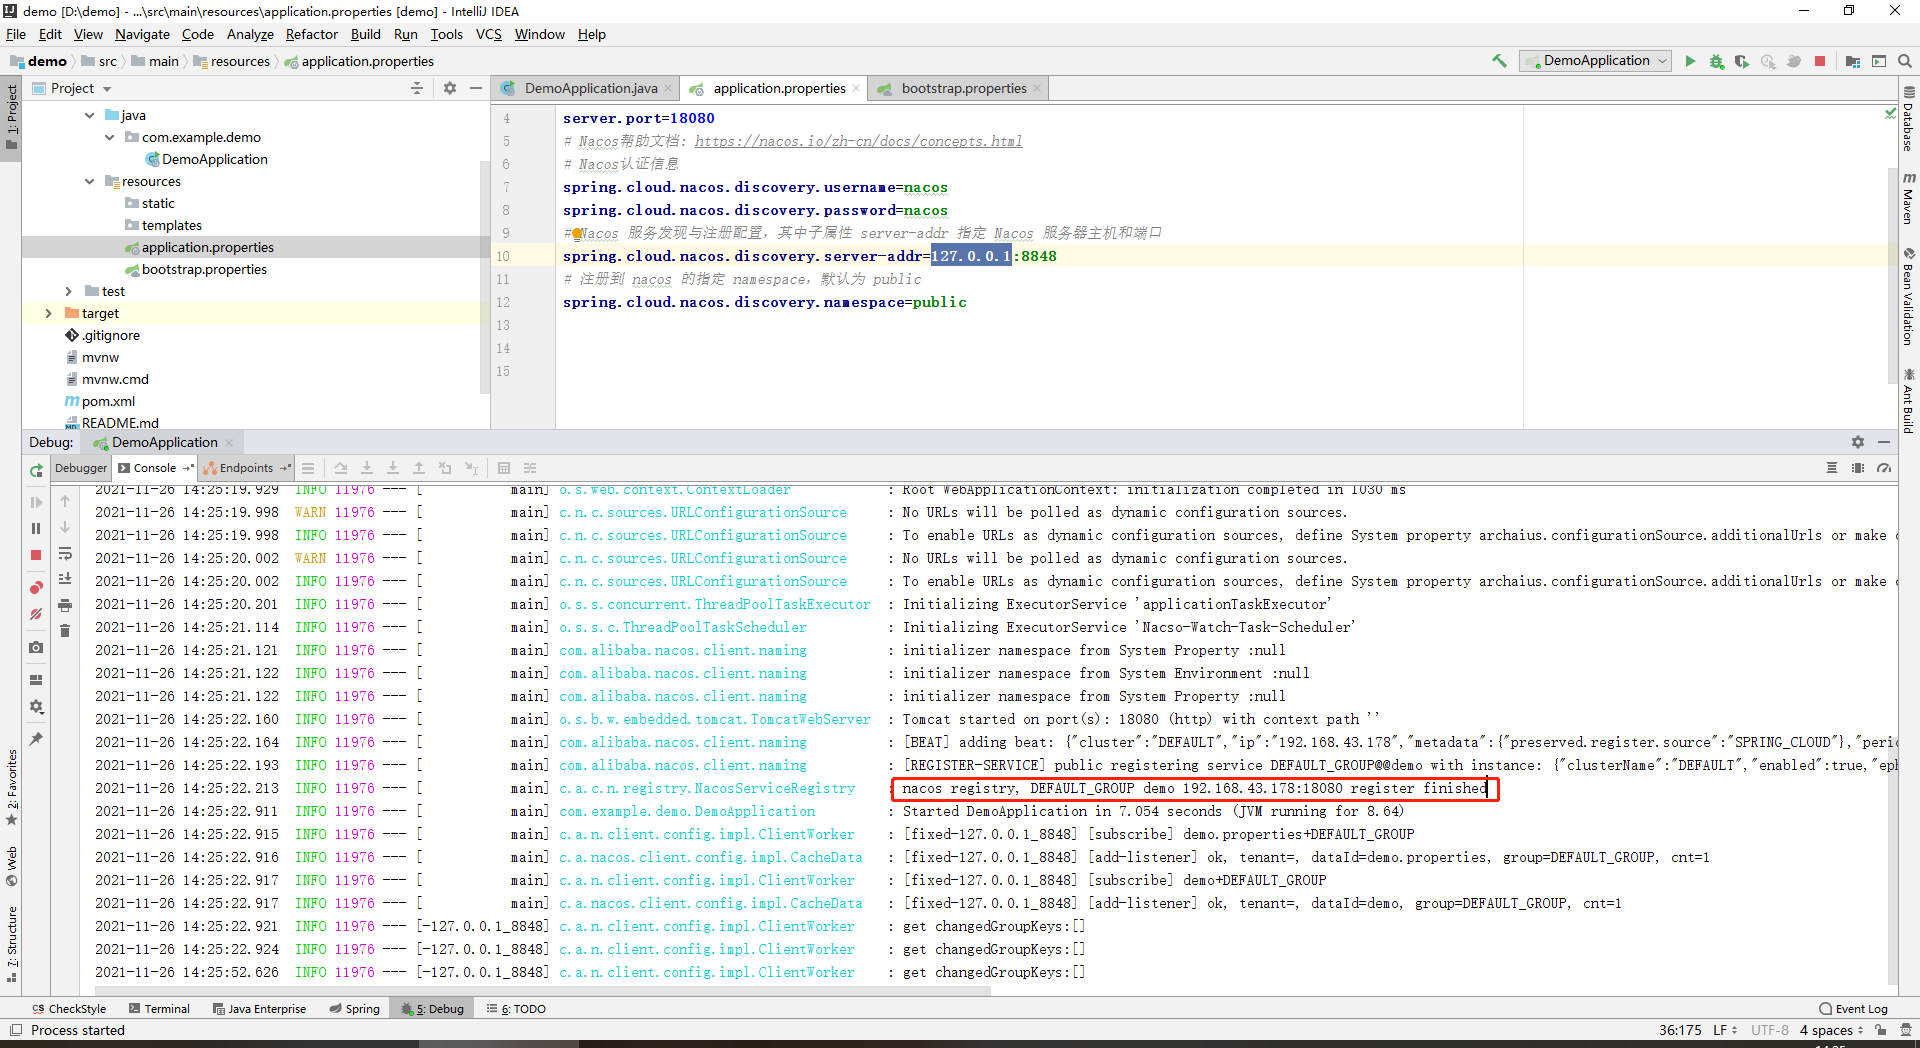1920x1048 pixels.
Task: Print console output
Action: click(65, 605)
